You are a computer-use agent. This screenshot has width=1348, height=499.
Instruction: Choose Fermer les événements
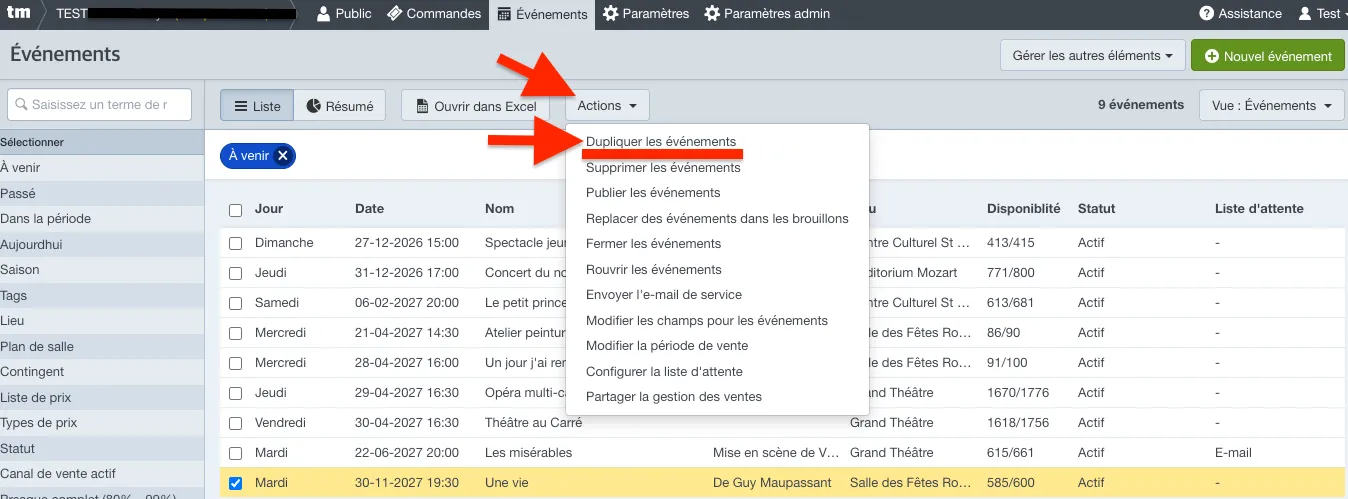653,244
